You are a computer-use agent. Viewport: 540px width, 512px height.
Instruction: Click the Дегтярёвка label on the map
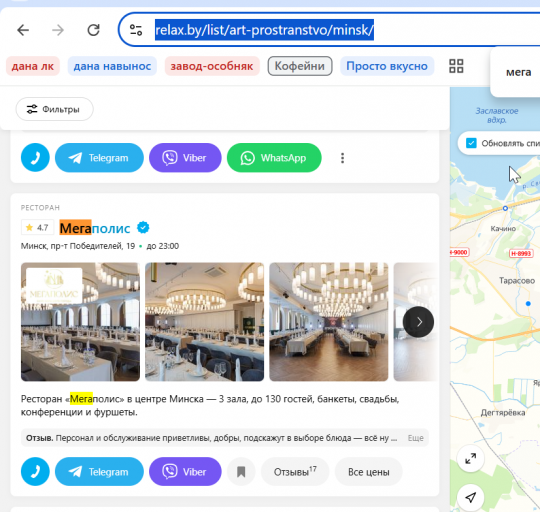[503, 412]
